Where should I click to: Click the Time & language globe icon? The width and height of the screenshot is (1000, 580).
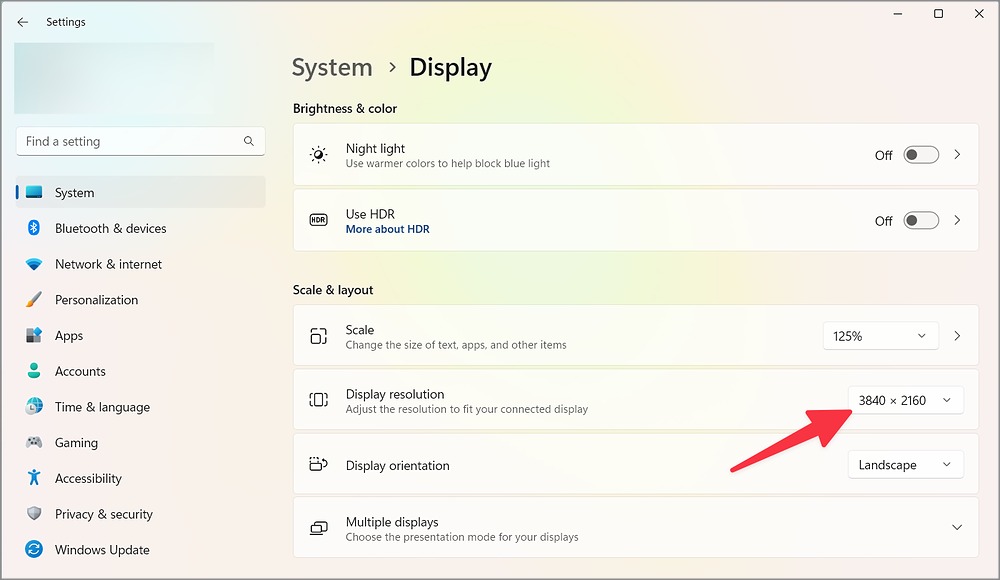(x=34, y=406)
